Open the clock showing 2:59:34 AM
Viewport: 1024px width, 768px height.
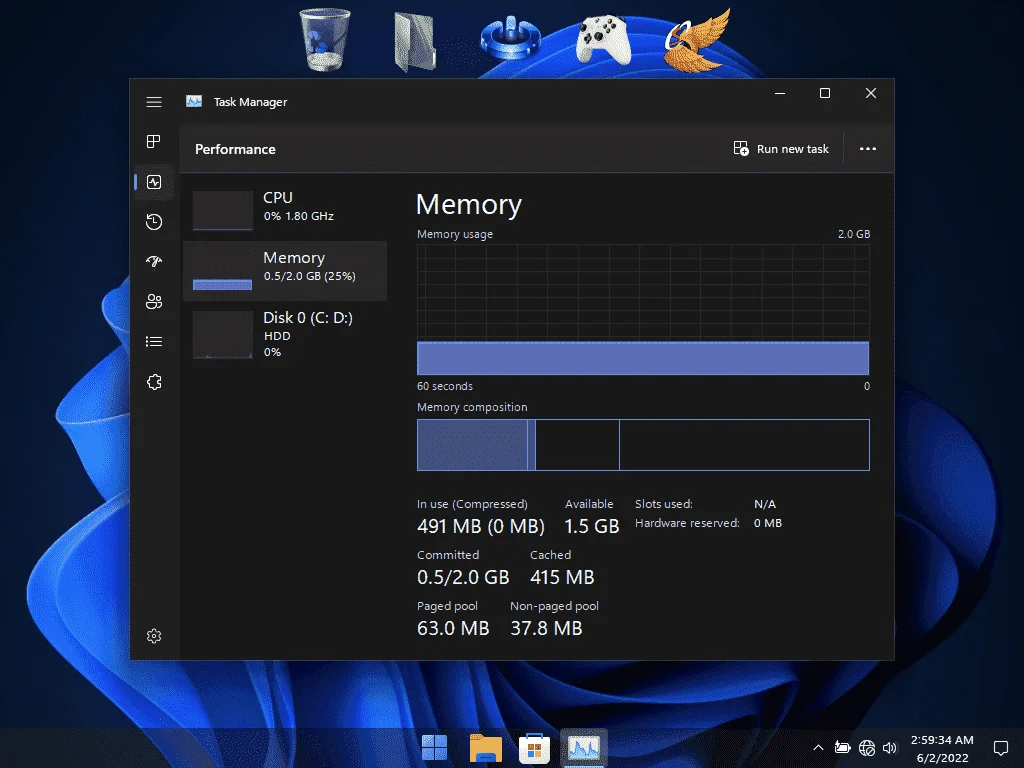point(942,748)
